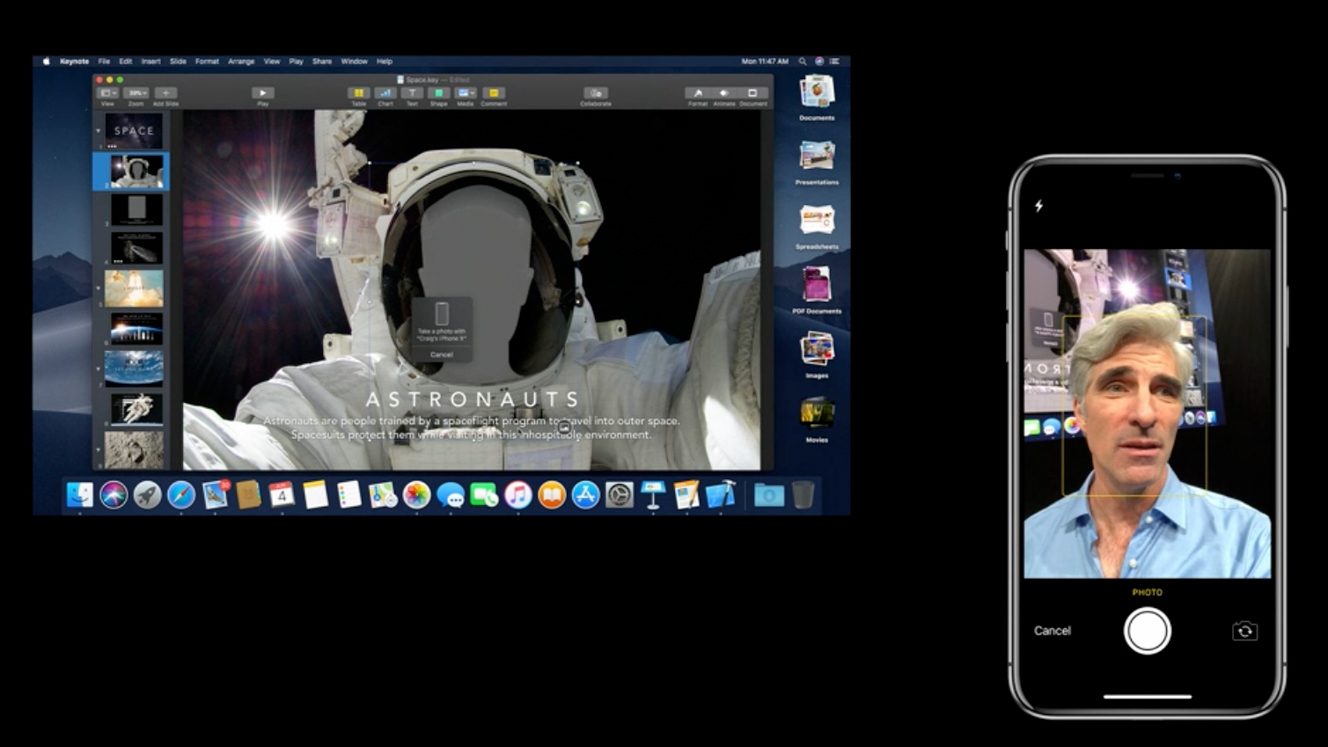Image resolution: width=1328 pixels, height=747 pixels.
Task: Click the Spotlight search icon in menu bar
Action: [803, 61]
